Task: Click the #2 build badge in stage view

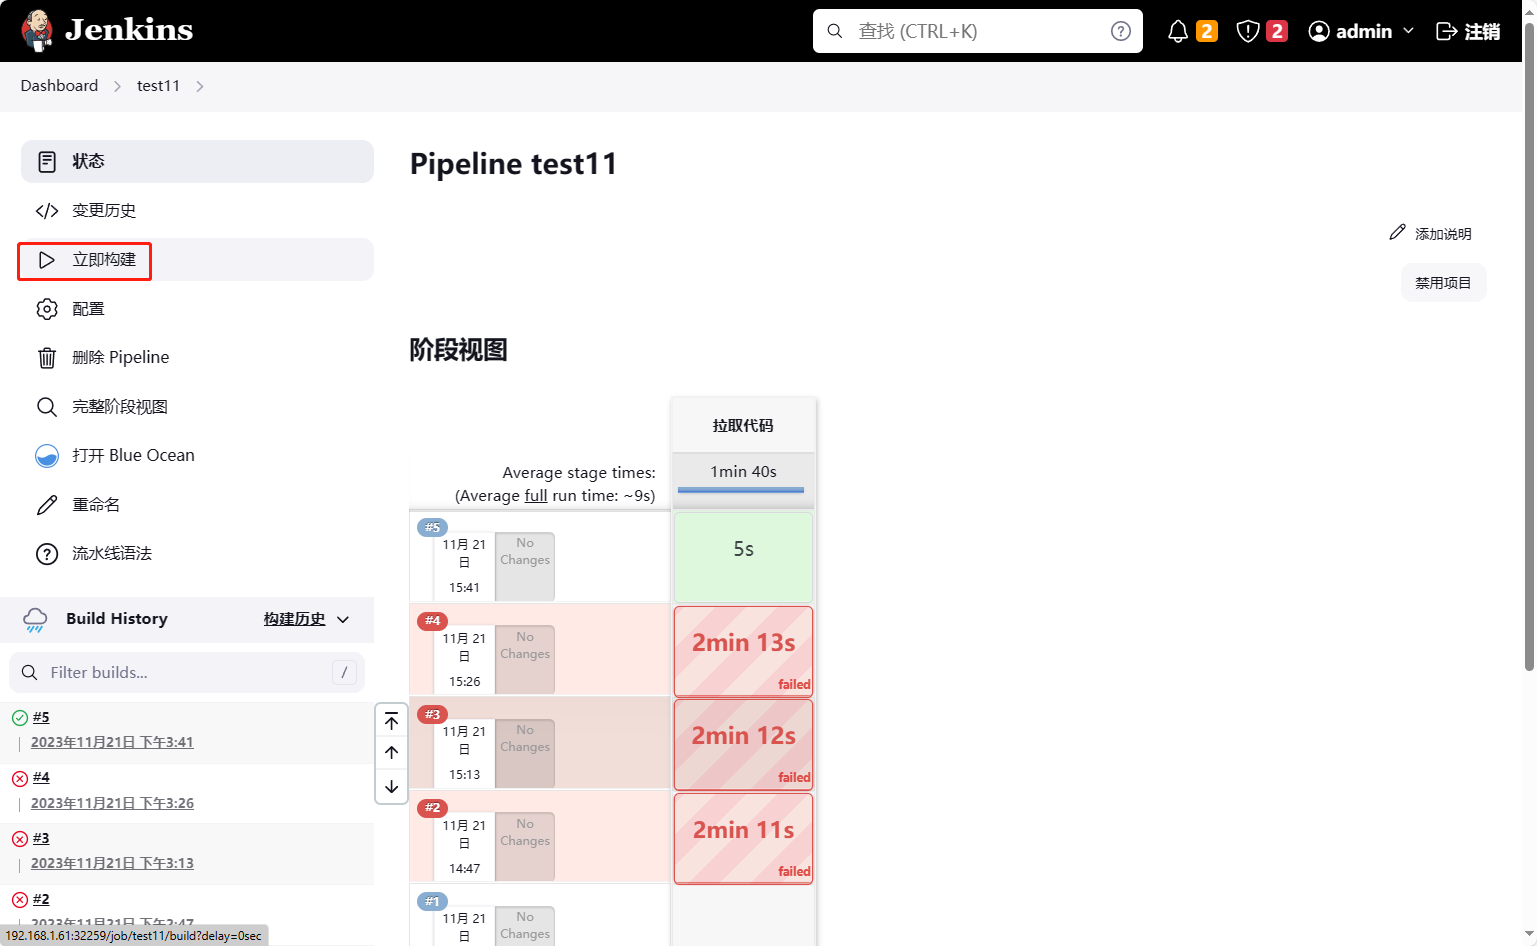Action: coord(432,808)
